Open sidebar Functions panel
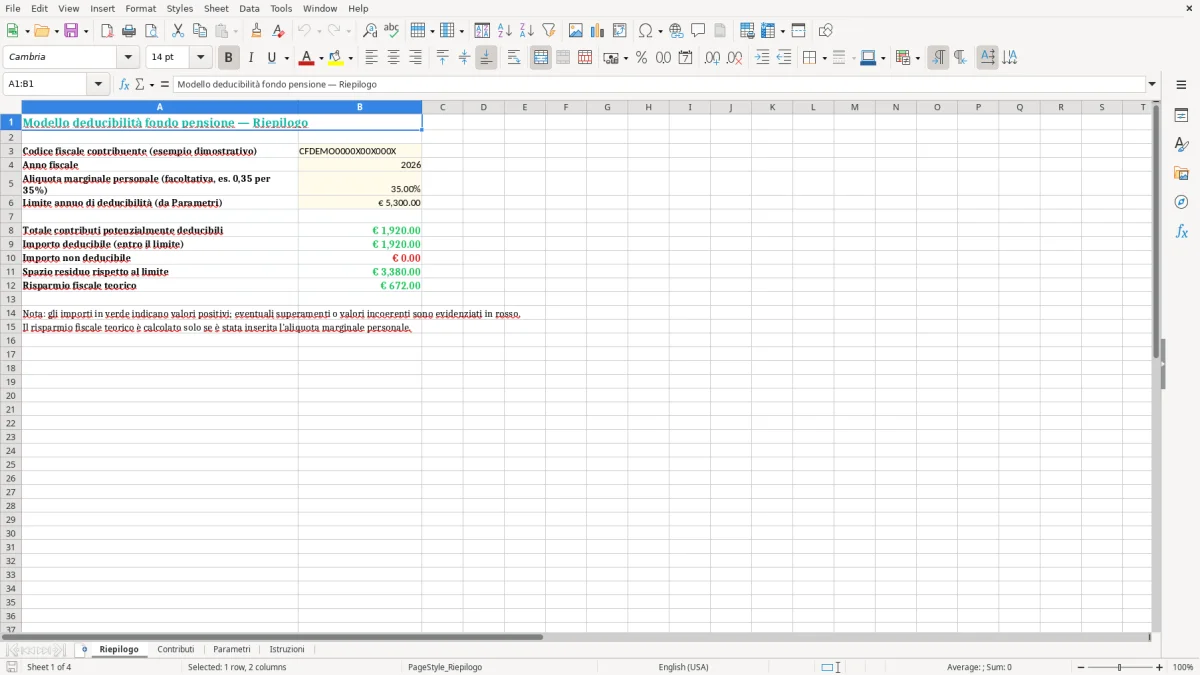 (1181, 231)
